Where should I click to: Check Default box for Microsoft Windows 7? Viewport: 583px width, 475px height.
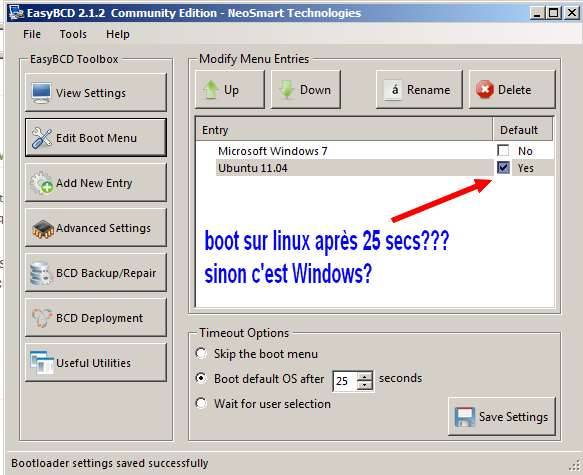pyautogui.click(x=503, y=151)
